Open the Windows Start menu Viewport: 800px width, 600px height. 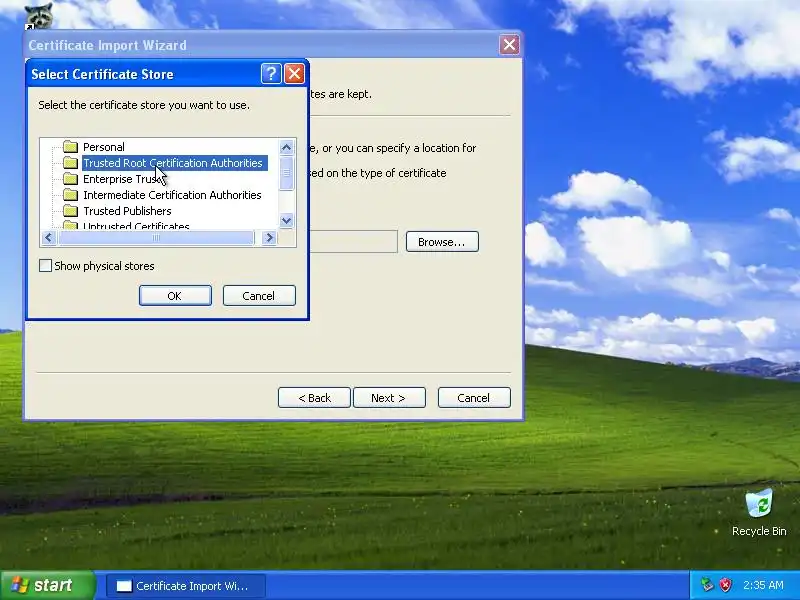click(x=47, y=585)
